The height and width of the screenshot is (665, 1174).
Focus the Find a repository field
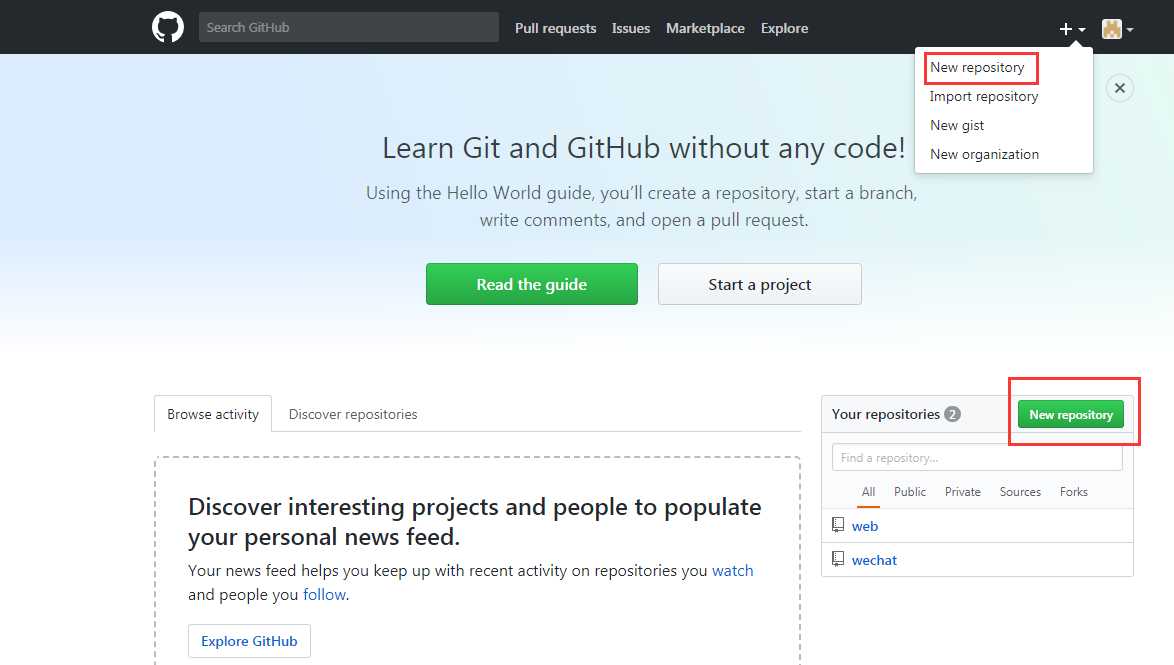click(x=977, y=458)
